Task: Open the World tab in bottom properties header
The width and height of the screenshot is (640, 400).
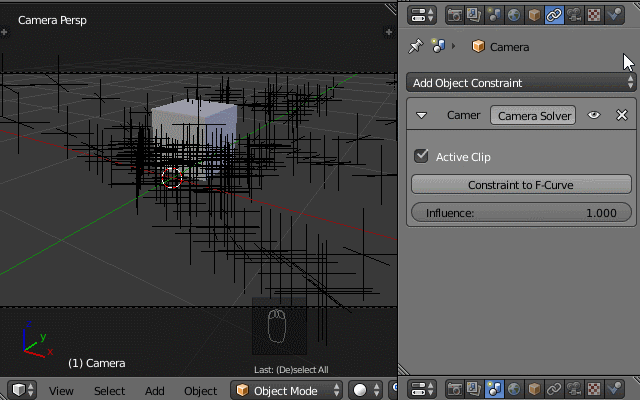Action: coord(514,389)
